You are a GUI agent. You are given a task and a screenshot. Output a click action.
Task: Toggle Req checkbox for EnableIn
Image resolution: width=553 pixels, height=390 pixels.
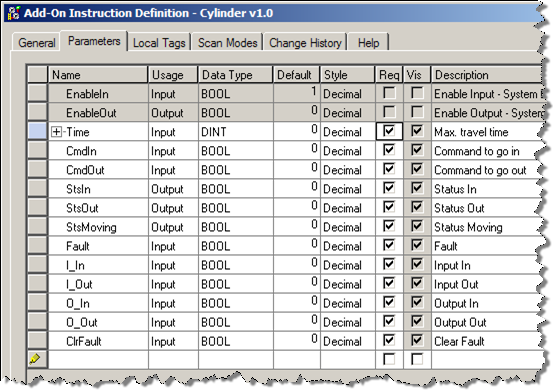pyautogui.click(x=389, y=93)
